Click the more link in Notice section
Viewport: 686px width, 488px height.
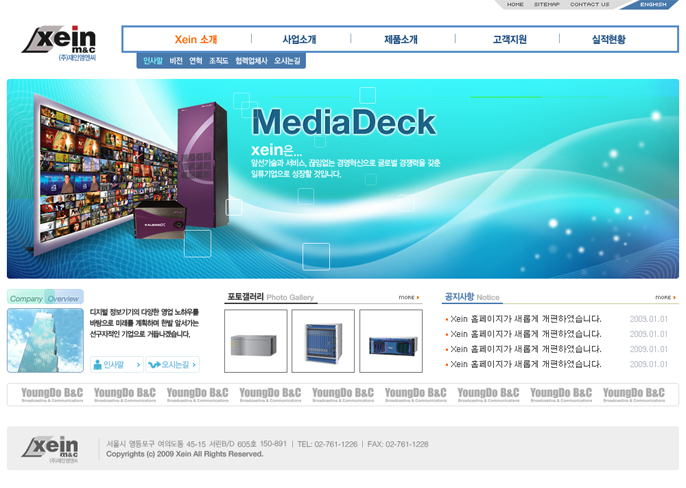[665, 297]
